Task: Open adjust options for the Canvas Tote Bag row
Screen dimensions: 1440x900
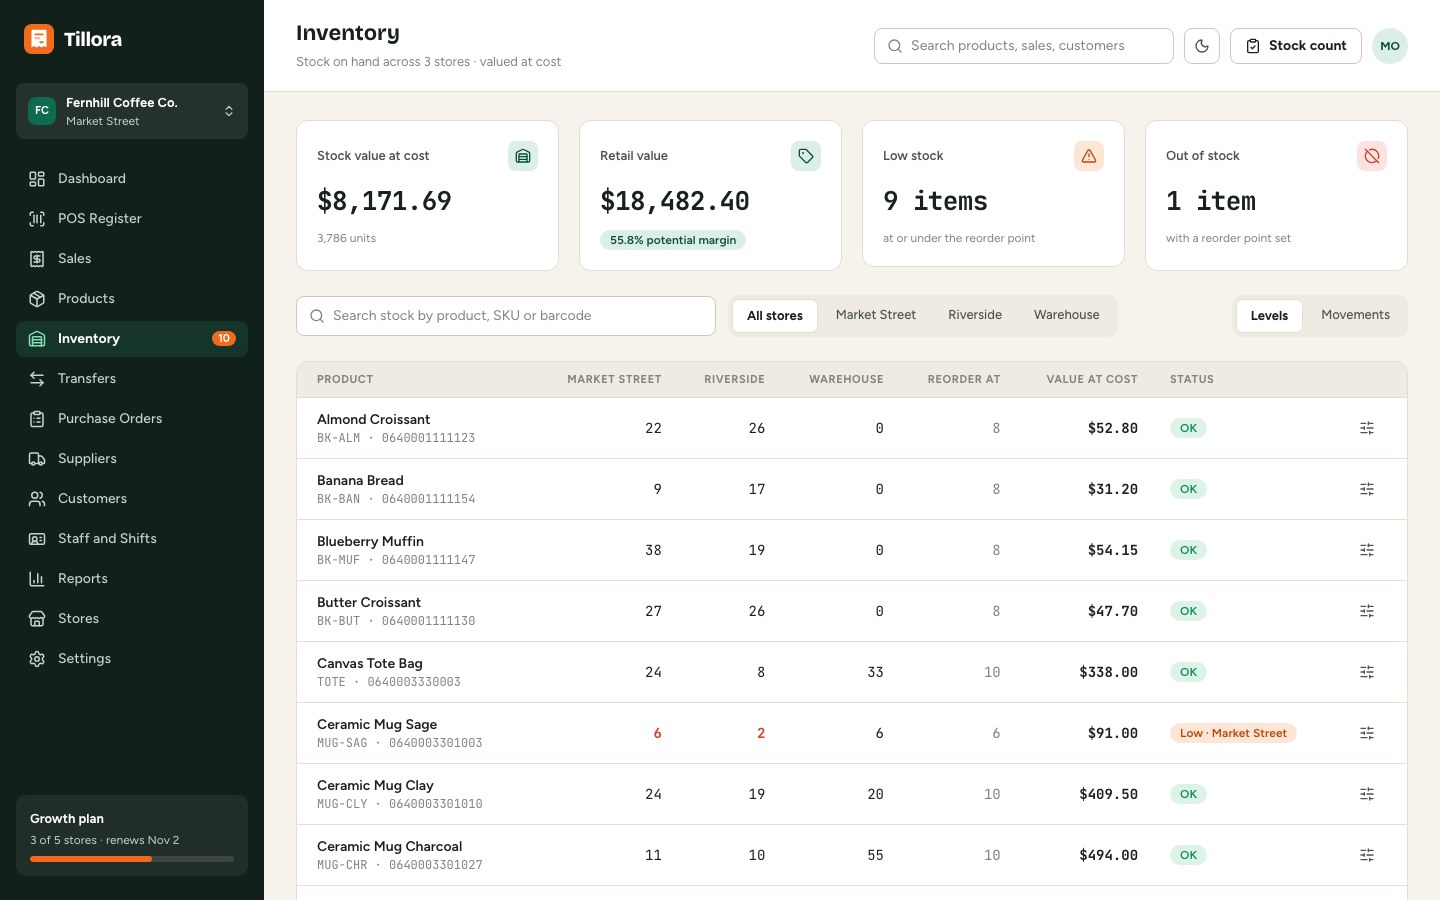Action: 1367,672
